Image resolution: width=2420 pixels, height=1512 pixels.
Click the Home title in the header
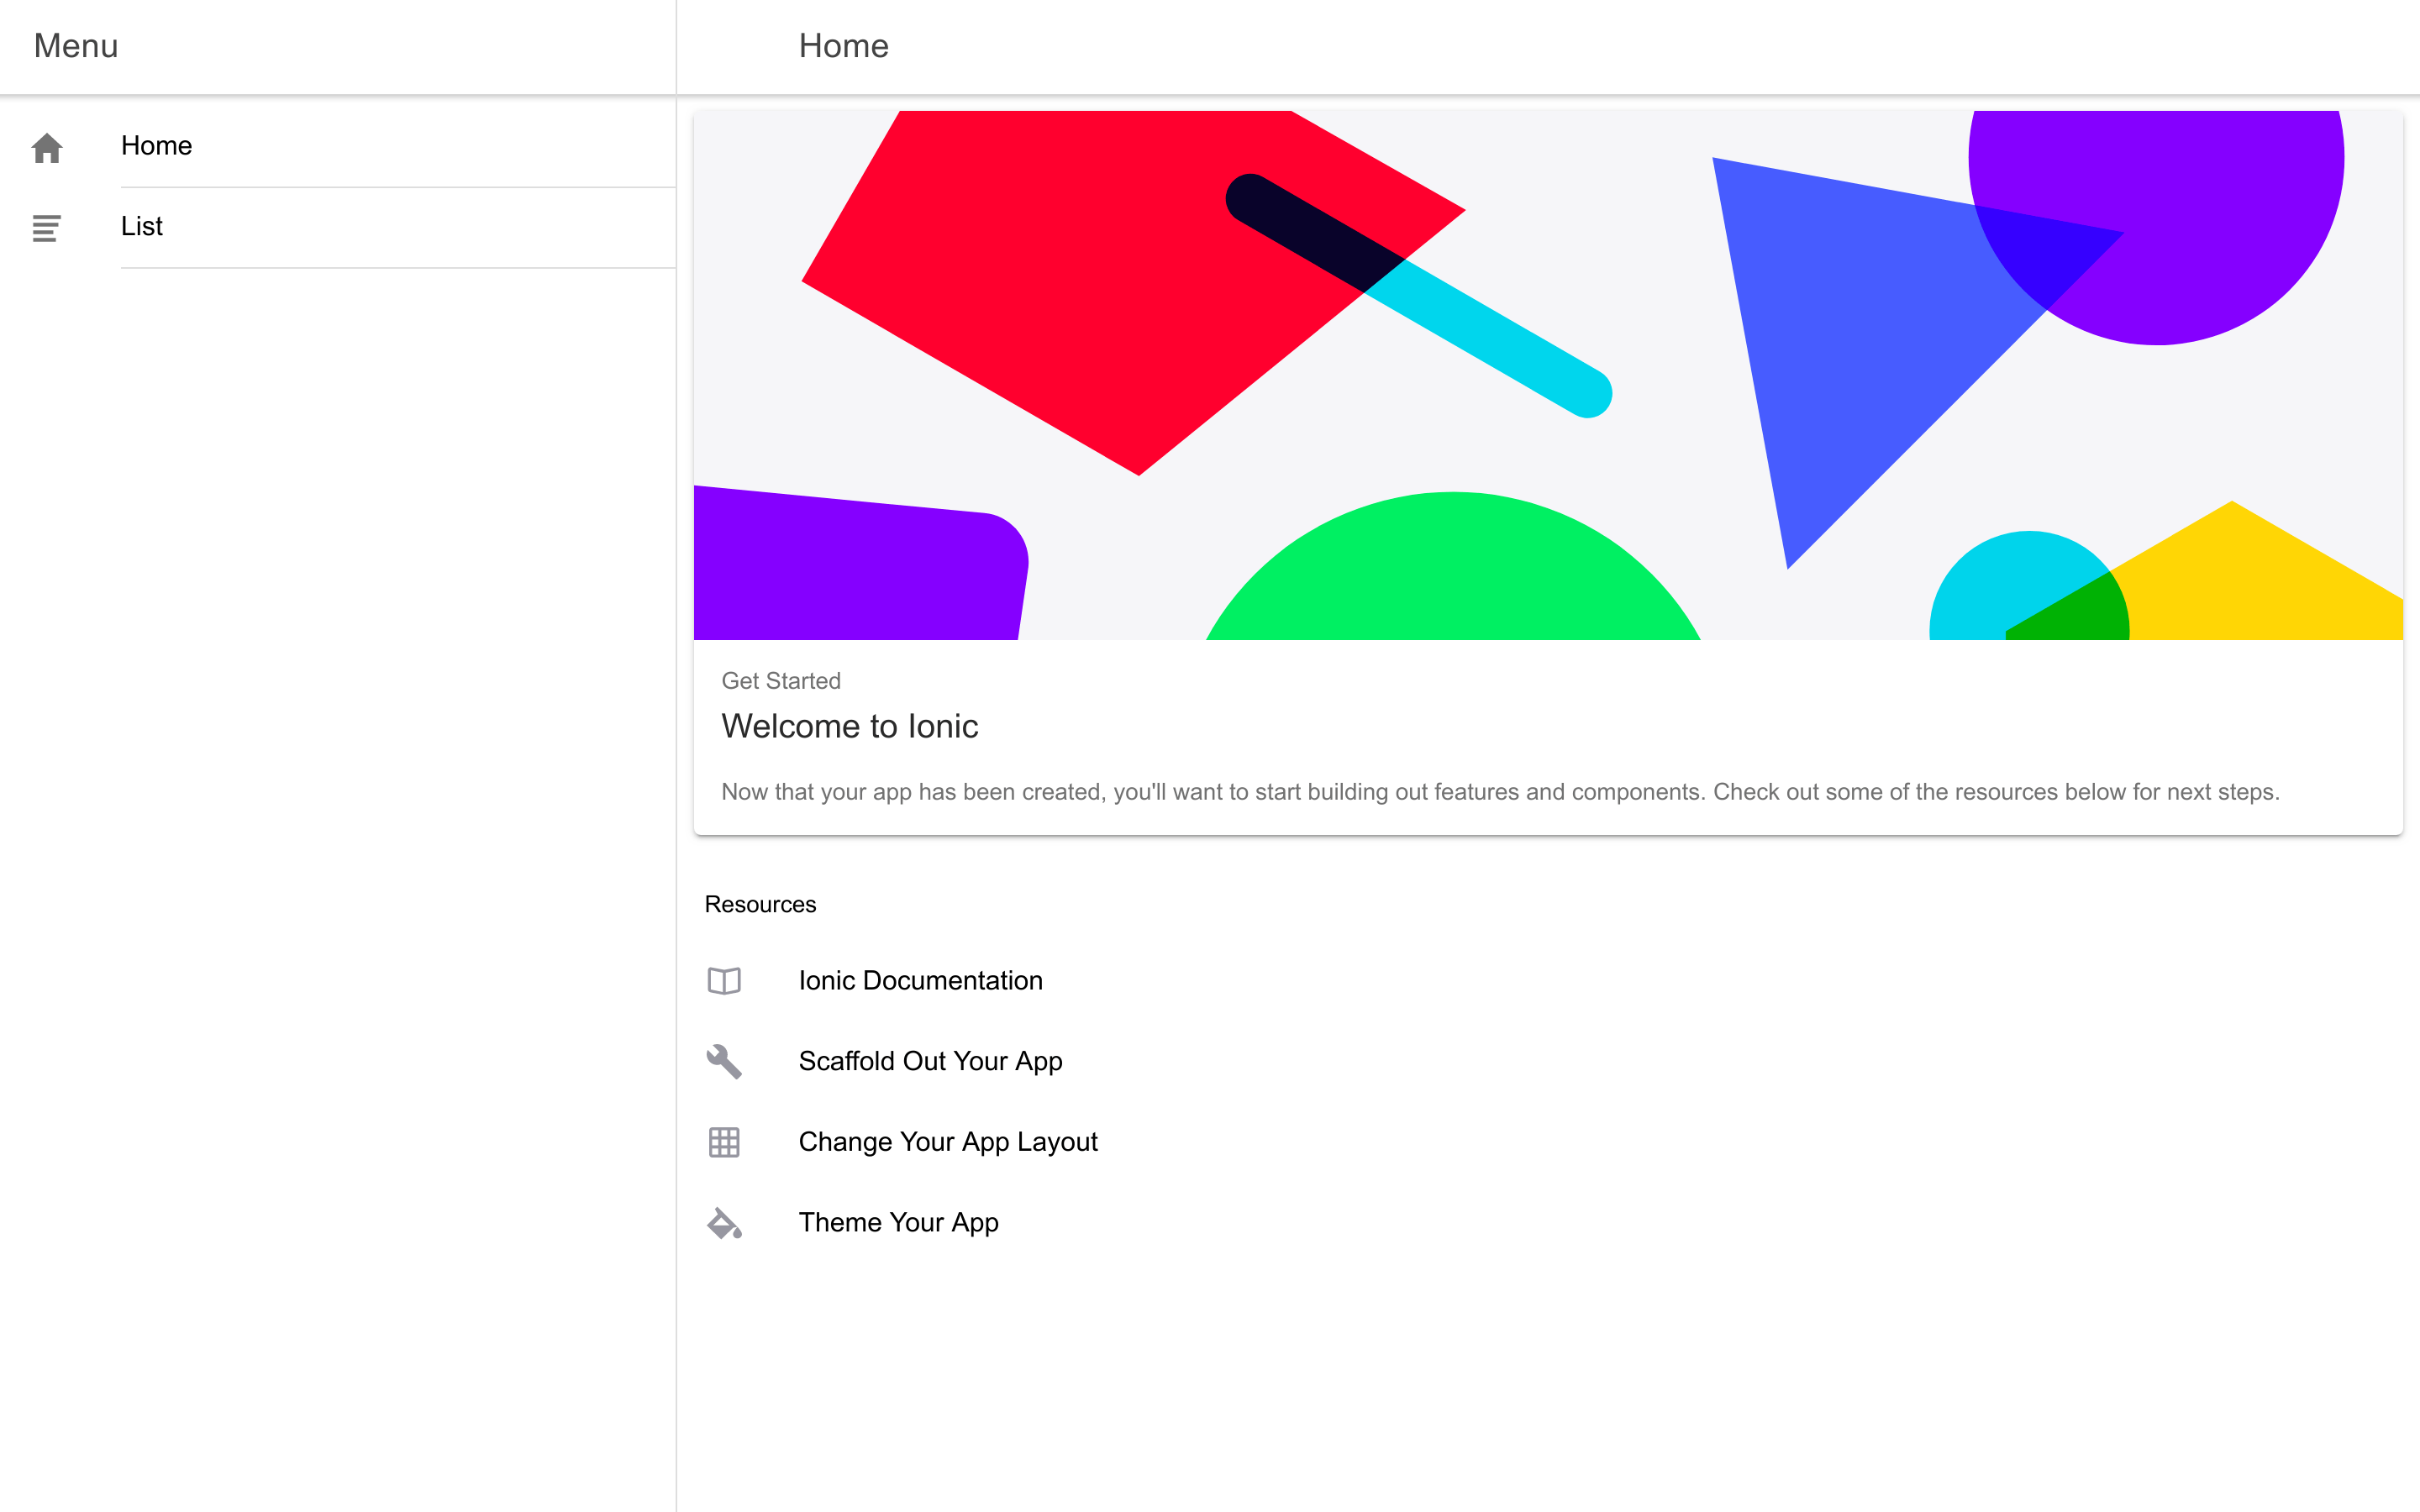pyautogui.click(x=844, y=46)
